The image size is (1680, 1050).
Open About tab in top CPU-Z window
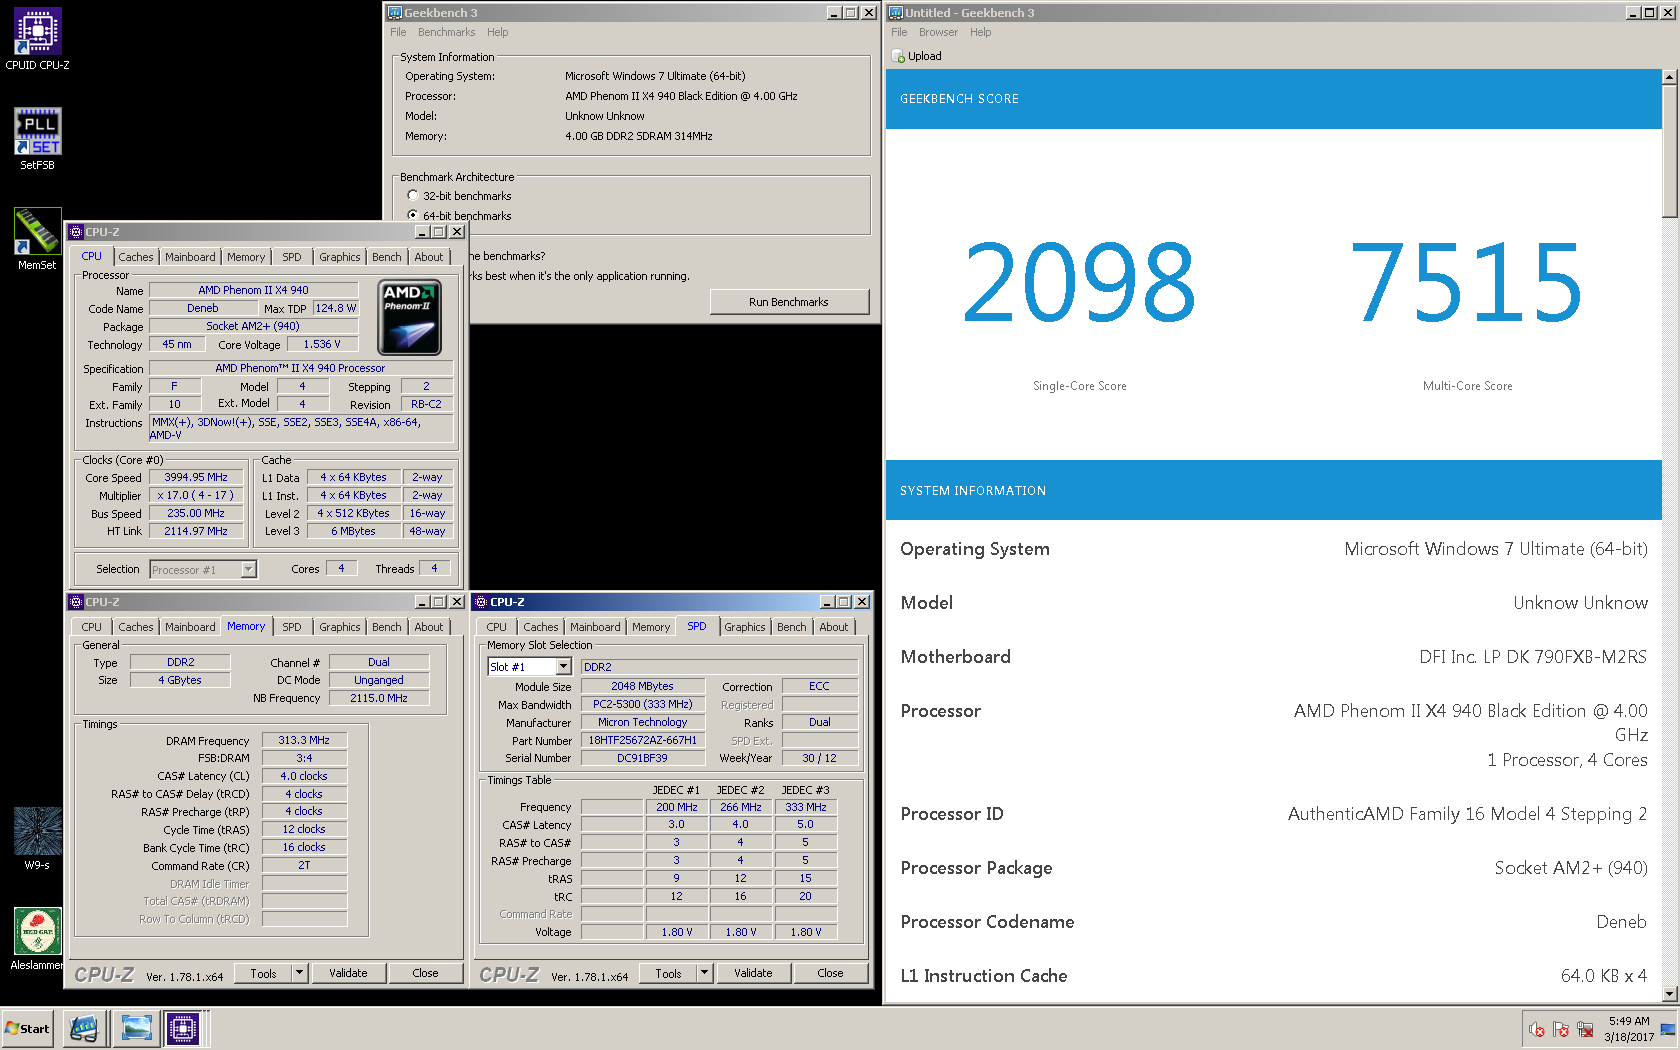(429, 257)
